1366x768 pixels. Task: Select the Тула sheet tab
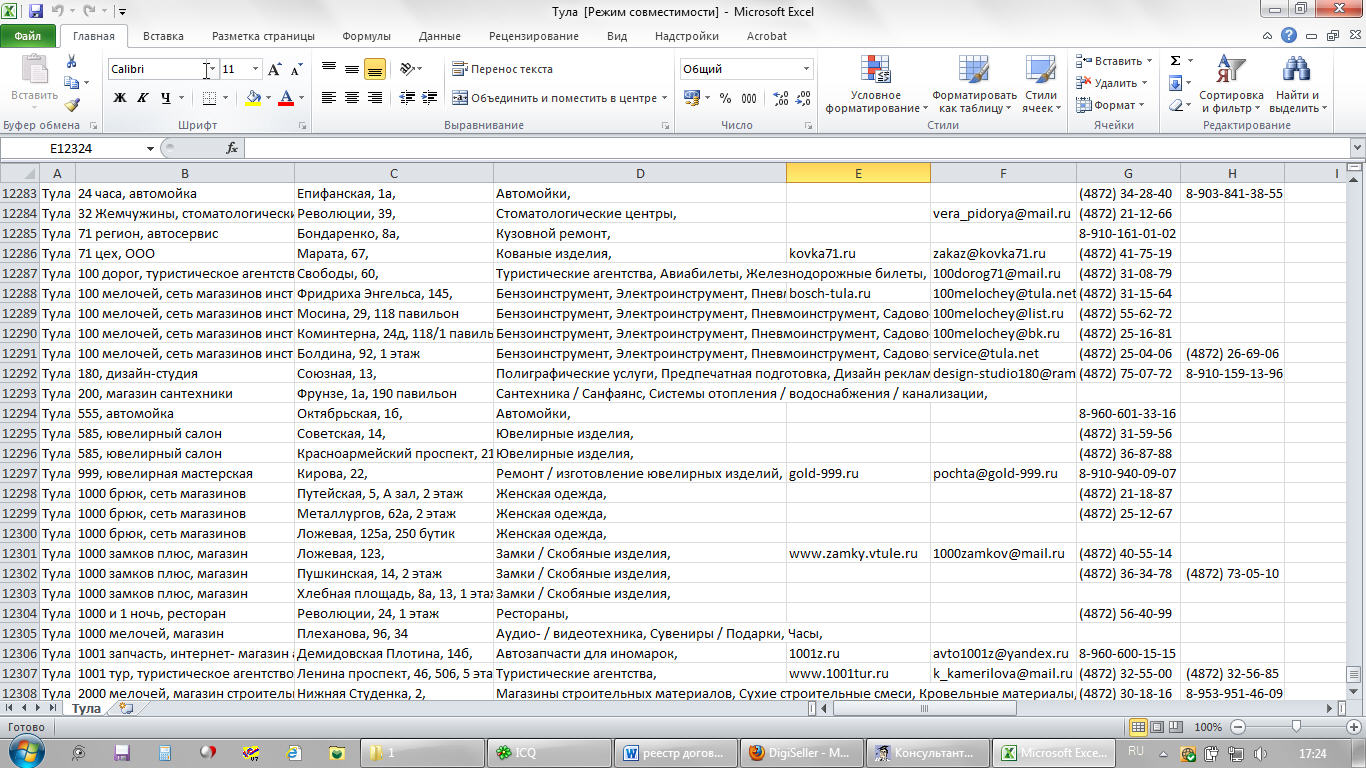pyautogui.click(x=86, y=708)
